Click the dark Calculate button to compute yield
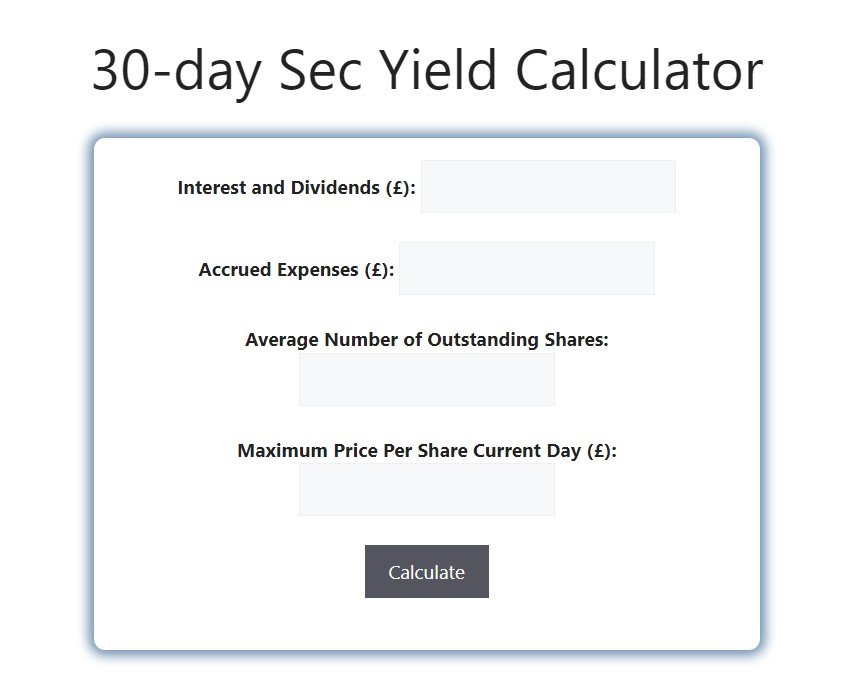 (427, 572)
